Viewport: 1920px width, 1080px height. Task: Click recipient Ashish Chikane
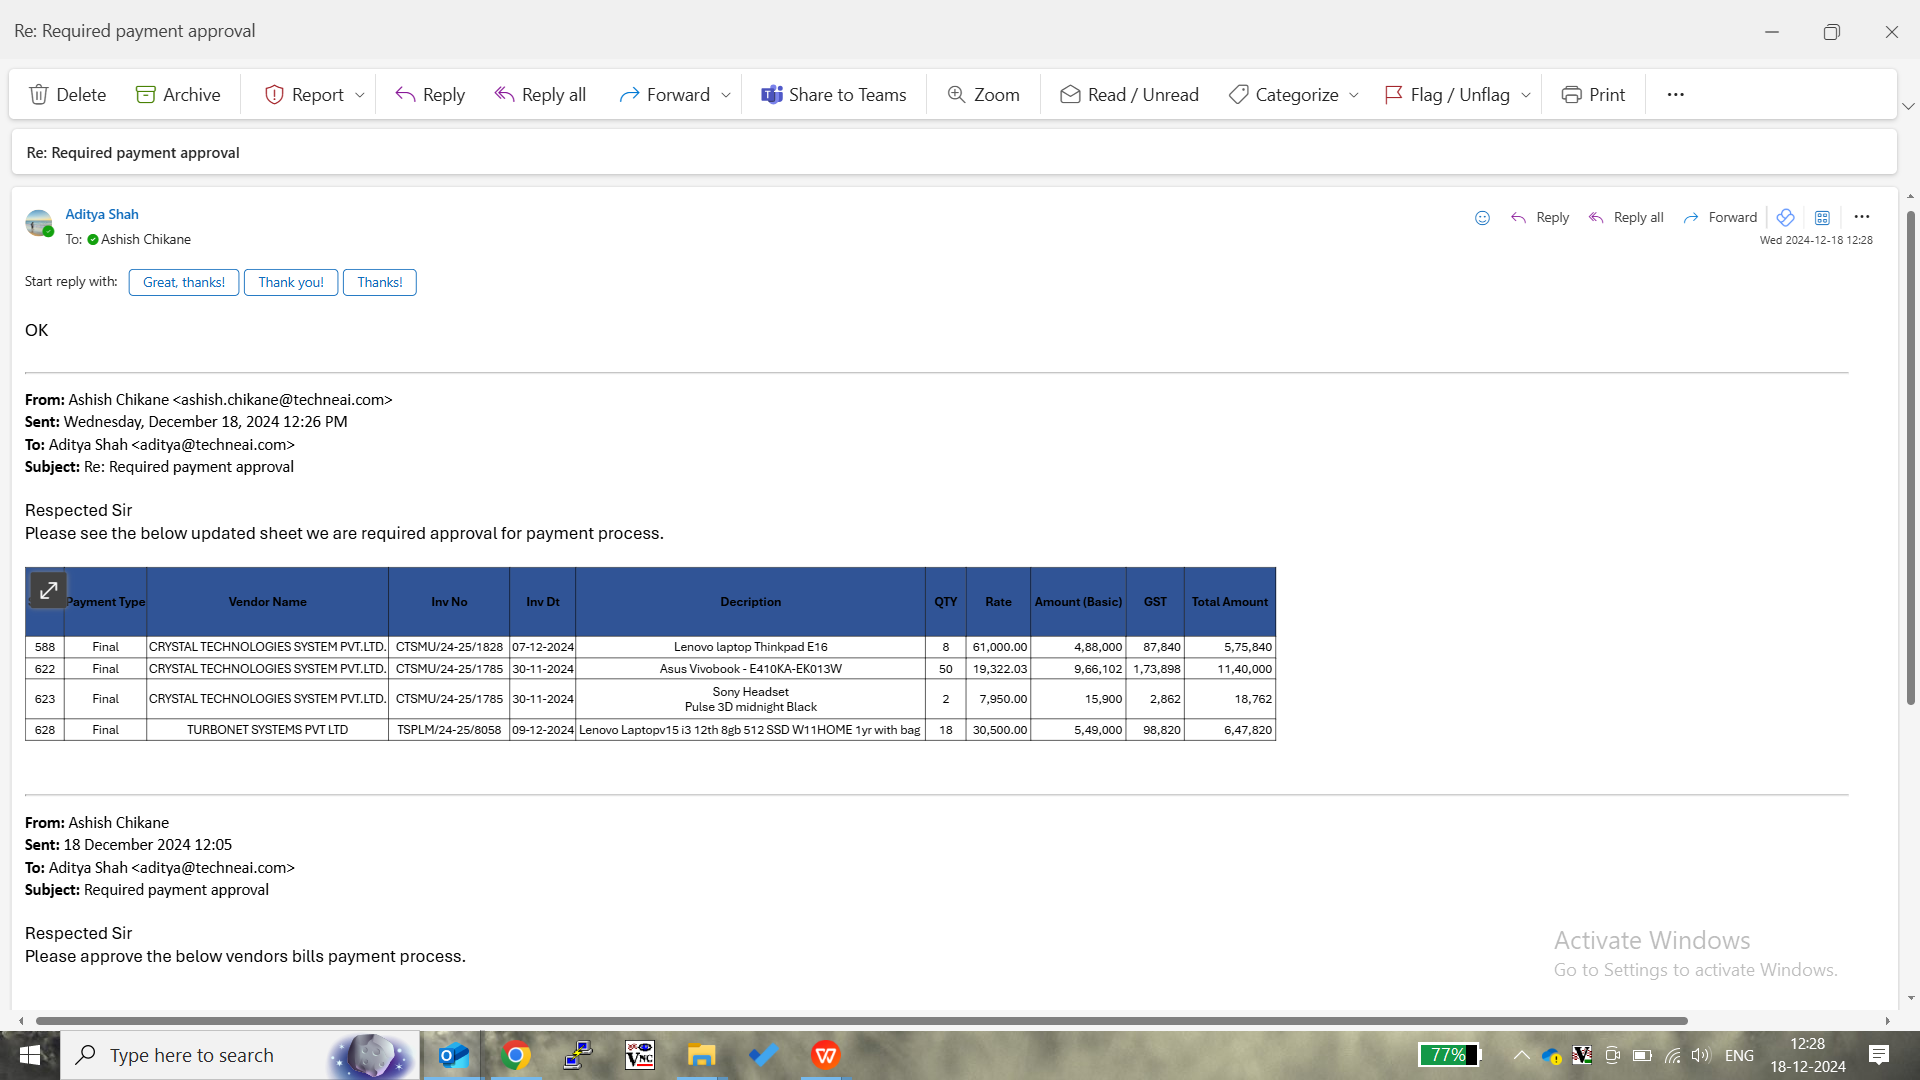pyautogui.click(x=146, y=239)
